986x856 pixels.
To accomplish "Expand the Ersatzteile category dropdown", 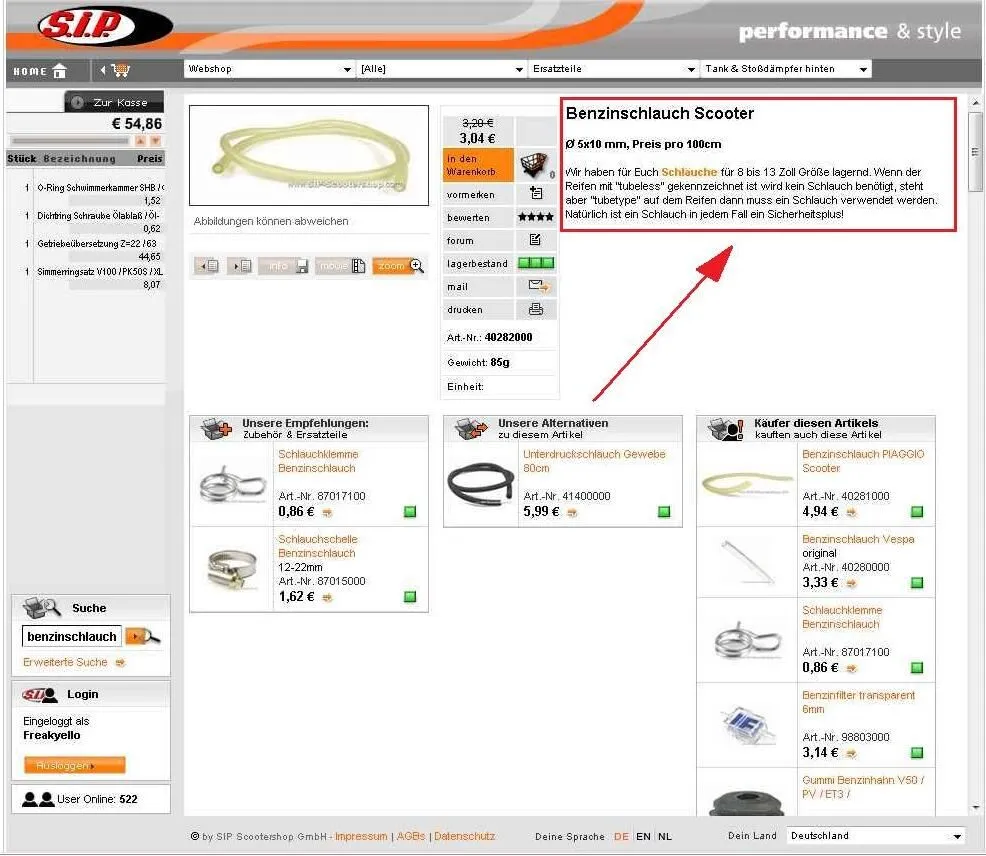I will (613, 69).
